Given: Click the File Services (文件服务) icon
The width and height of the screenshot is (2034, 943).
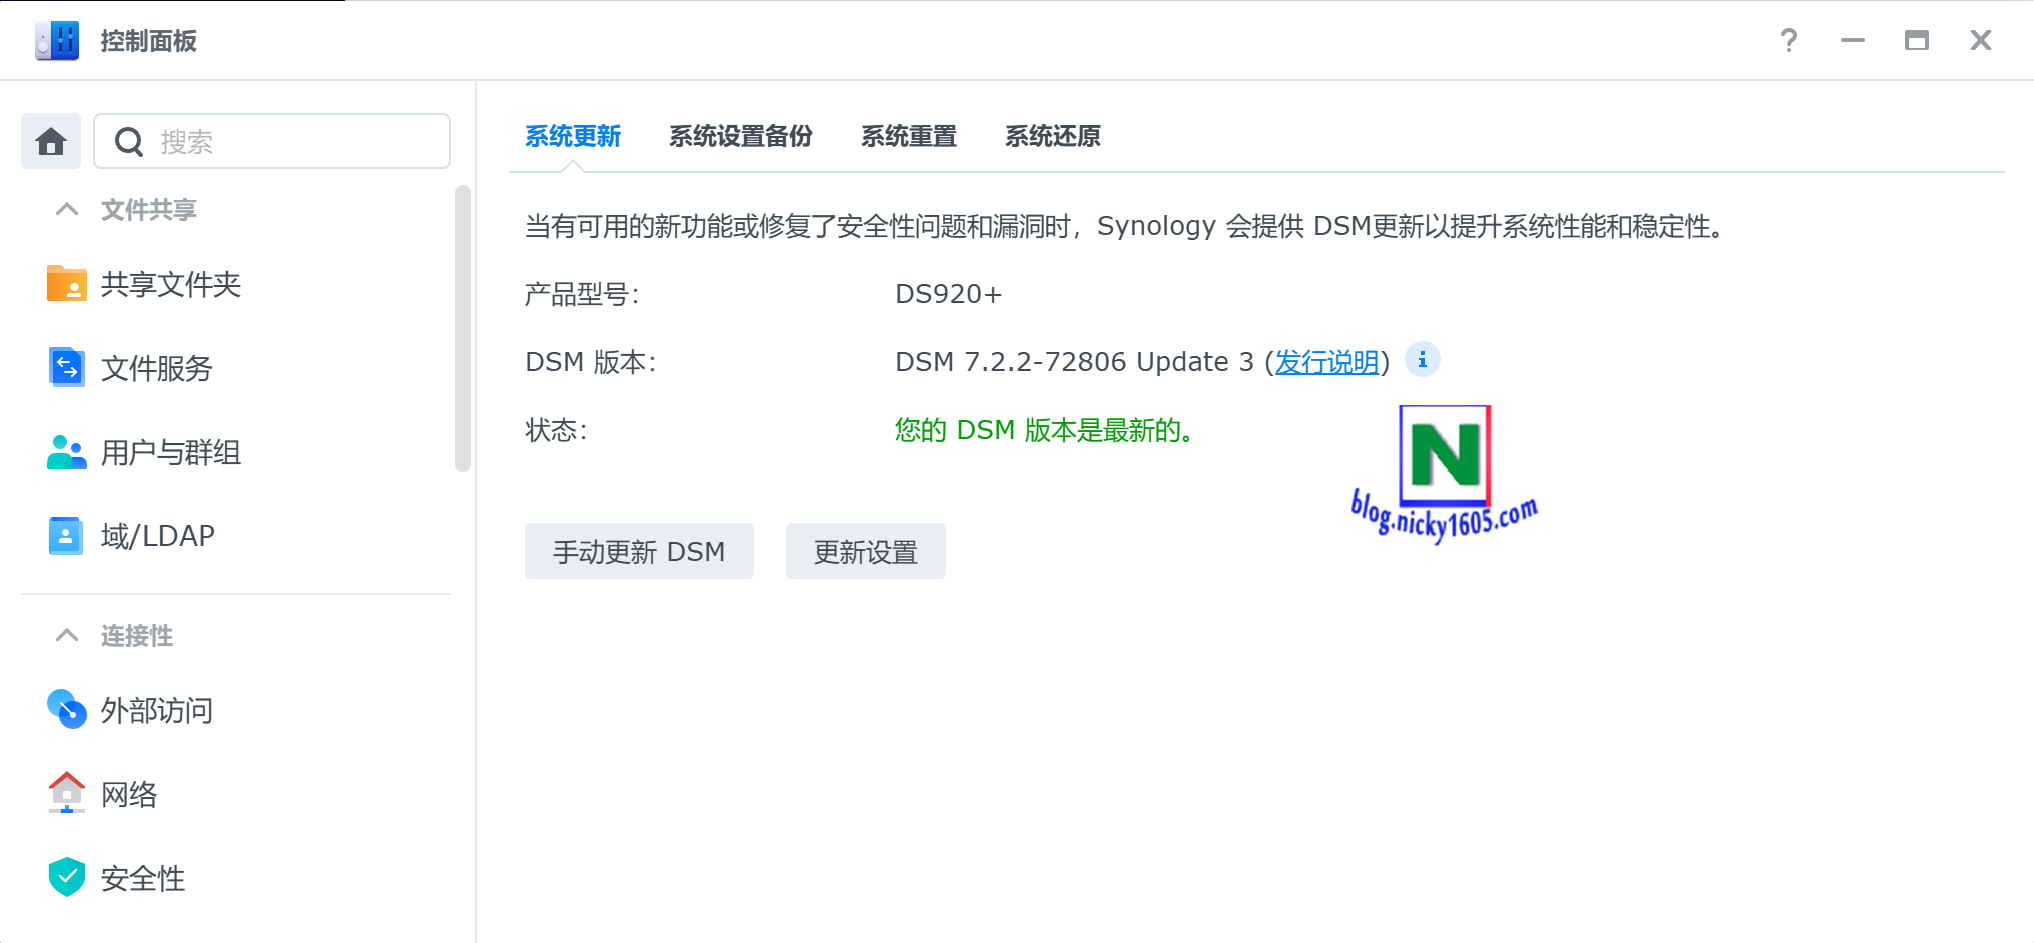Looking at the screenshot, I should (x=67, y=368).
